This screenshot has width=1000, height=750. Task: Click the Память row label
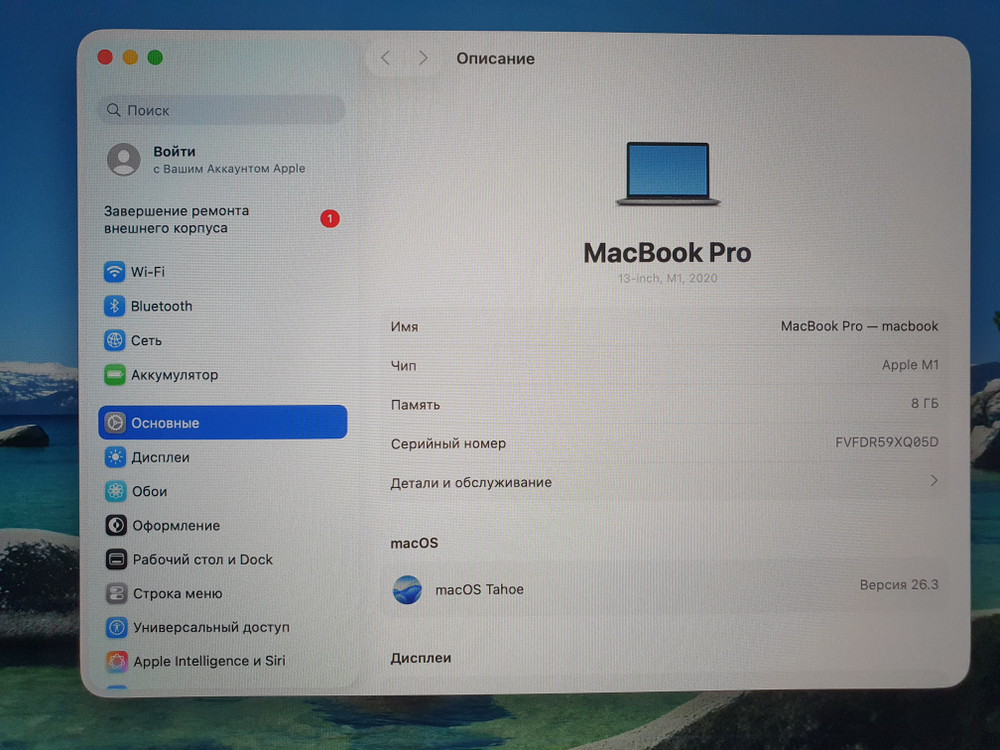415,405
